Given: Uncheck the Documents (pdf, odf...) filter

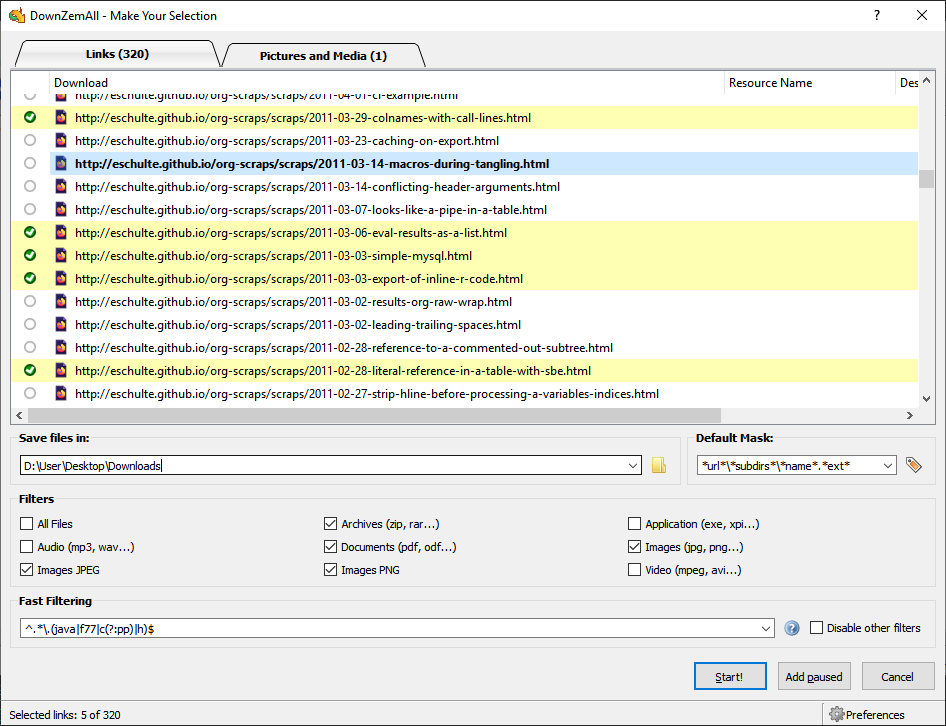Looking at the screenshot, I should [330, 546].
